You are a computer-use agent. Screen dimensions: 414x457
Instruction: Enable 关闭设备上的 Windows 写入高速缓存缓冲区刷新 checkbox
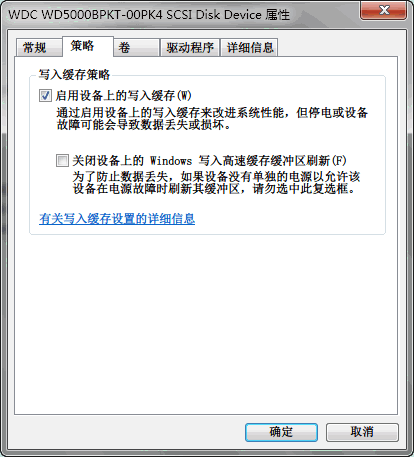pos(62,160)
